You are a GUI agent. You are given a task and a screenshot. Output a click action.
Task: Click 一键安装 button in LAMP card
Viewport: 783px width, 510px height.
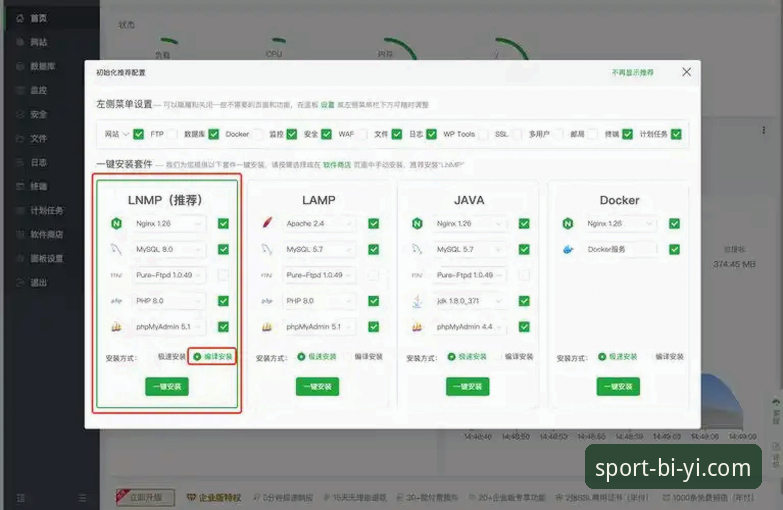pyautogui.click(x=317, y=387)
